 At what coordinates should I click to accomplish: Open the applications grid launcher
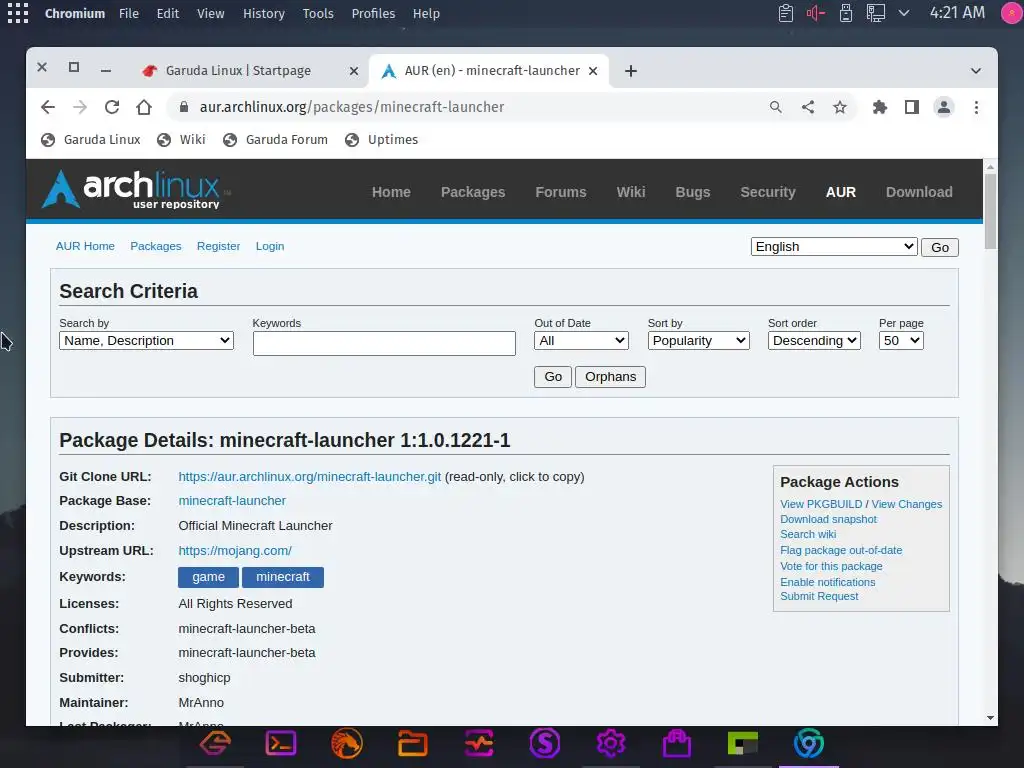18,13
